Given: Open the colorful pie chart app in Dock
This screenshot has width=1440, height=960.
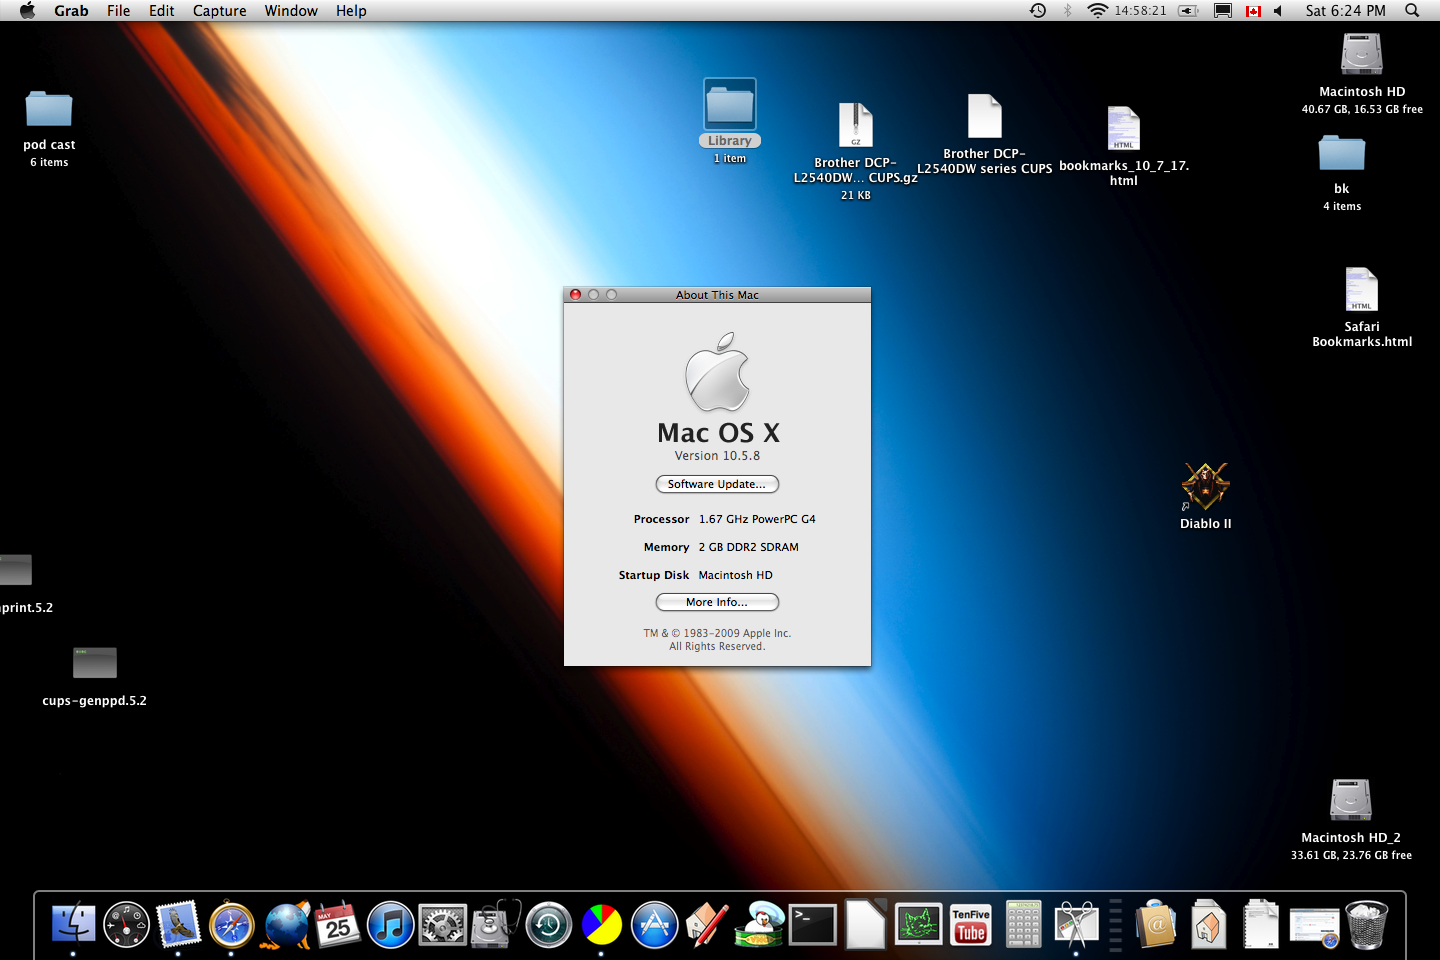Looking at the screenshot, I should [602, 924].
